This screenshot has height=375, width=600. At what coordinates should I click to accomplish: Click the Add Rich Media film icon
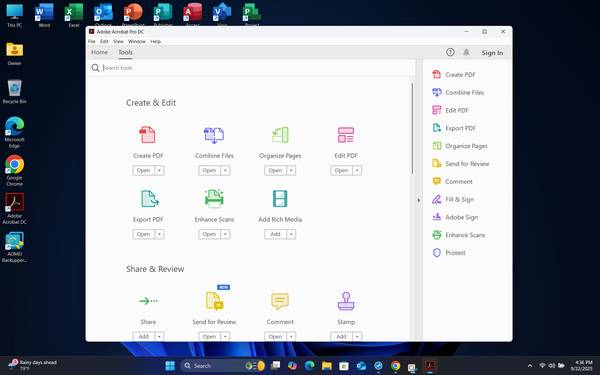(280, 199)
